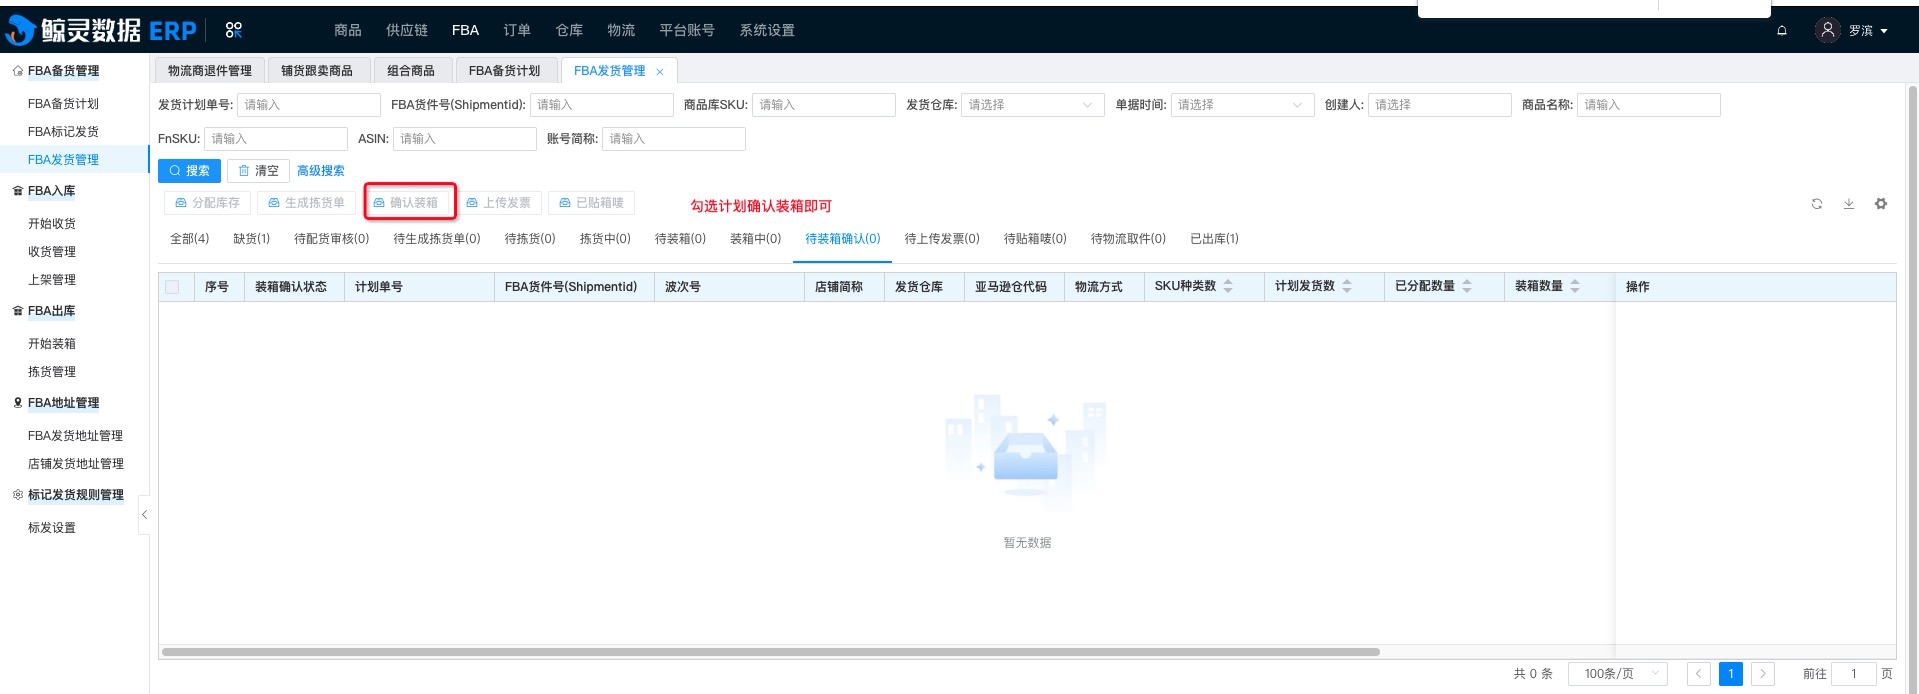Sort by 计划发货数 column arrows
The height and width of the screenshot is (694, 1919).
point(1347,286)
